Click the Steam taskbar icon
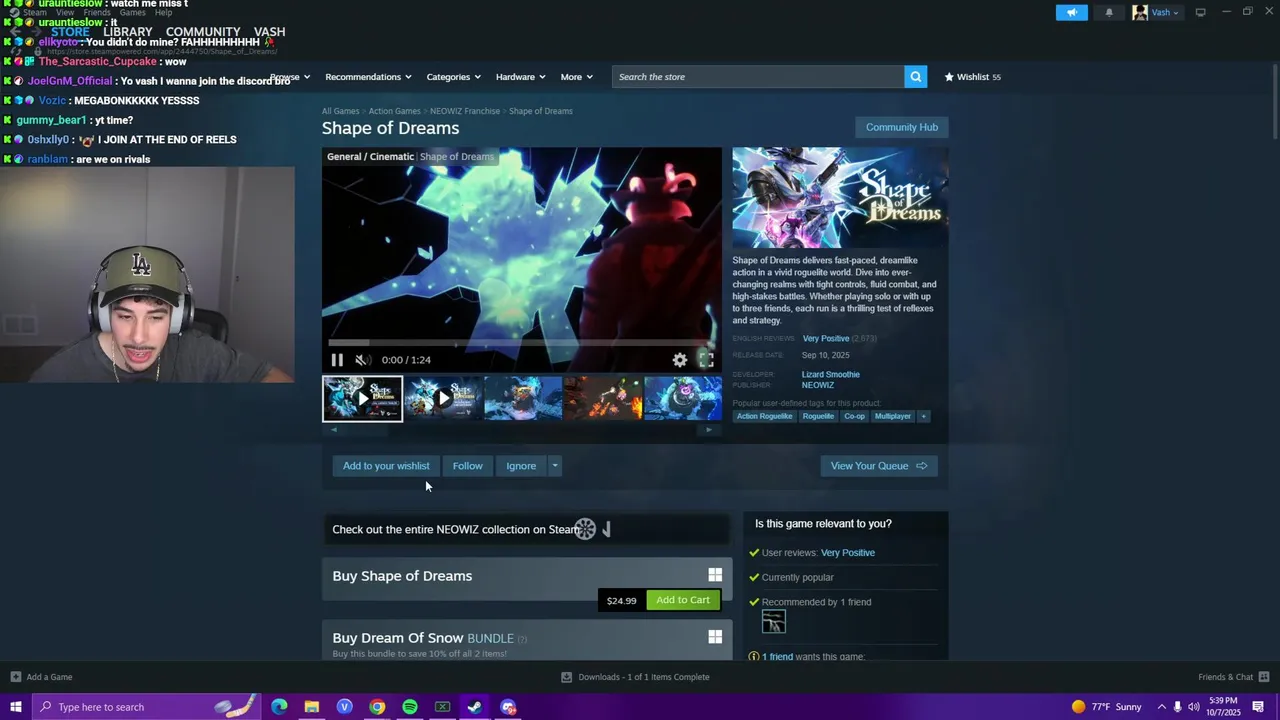Screen dimensions: 1280x720 click(475, 707)
